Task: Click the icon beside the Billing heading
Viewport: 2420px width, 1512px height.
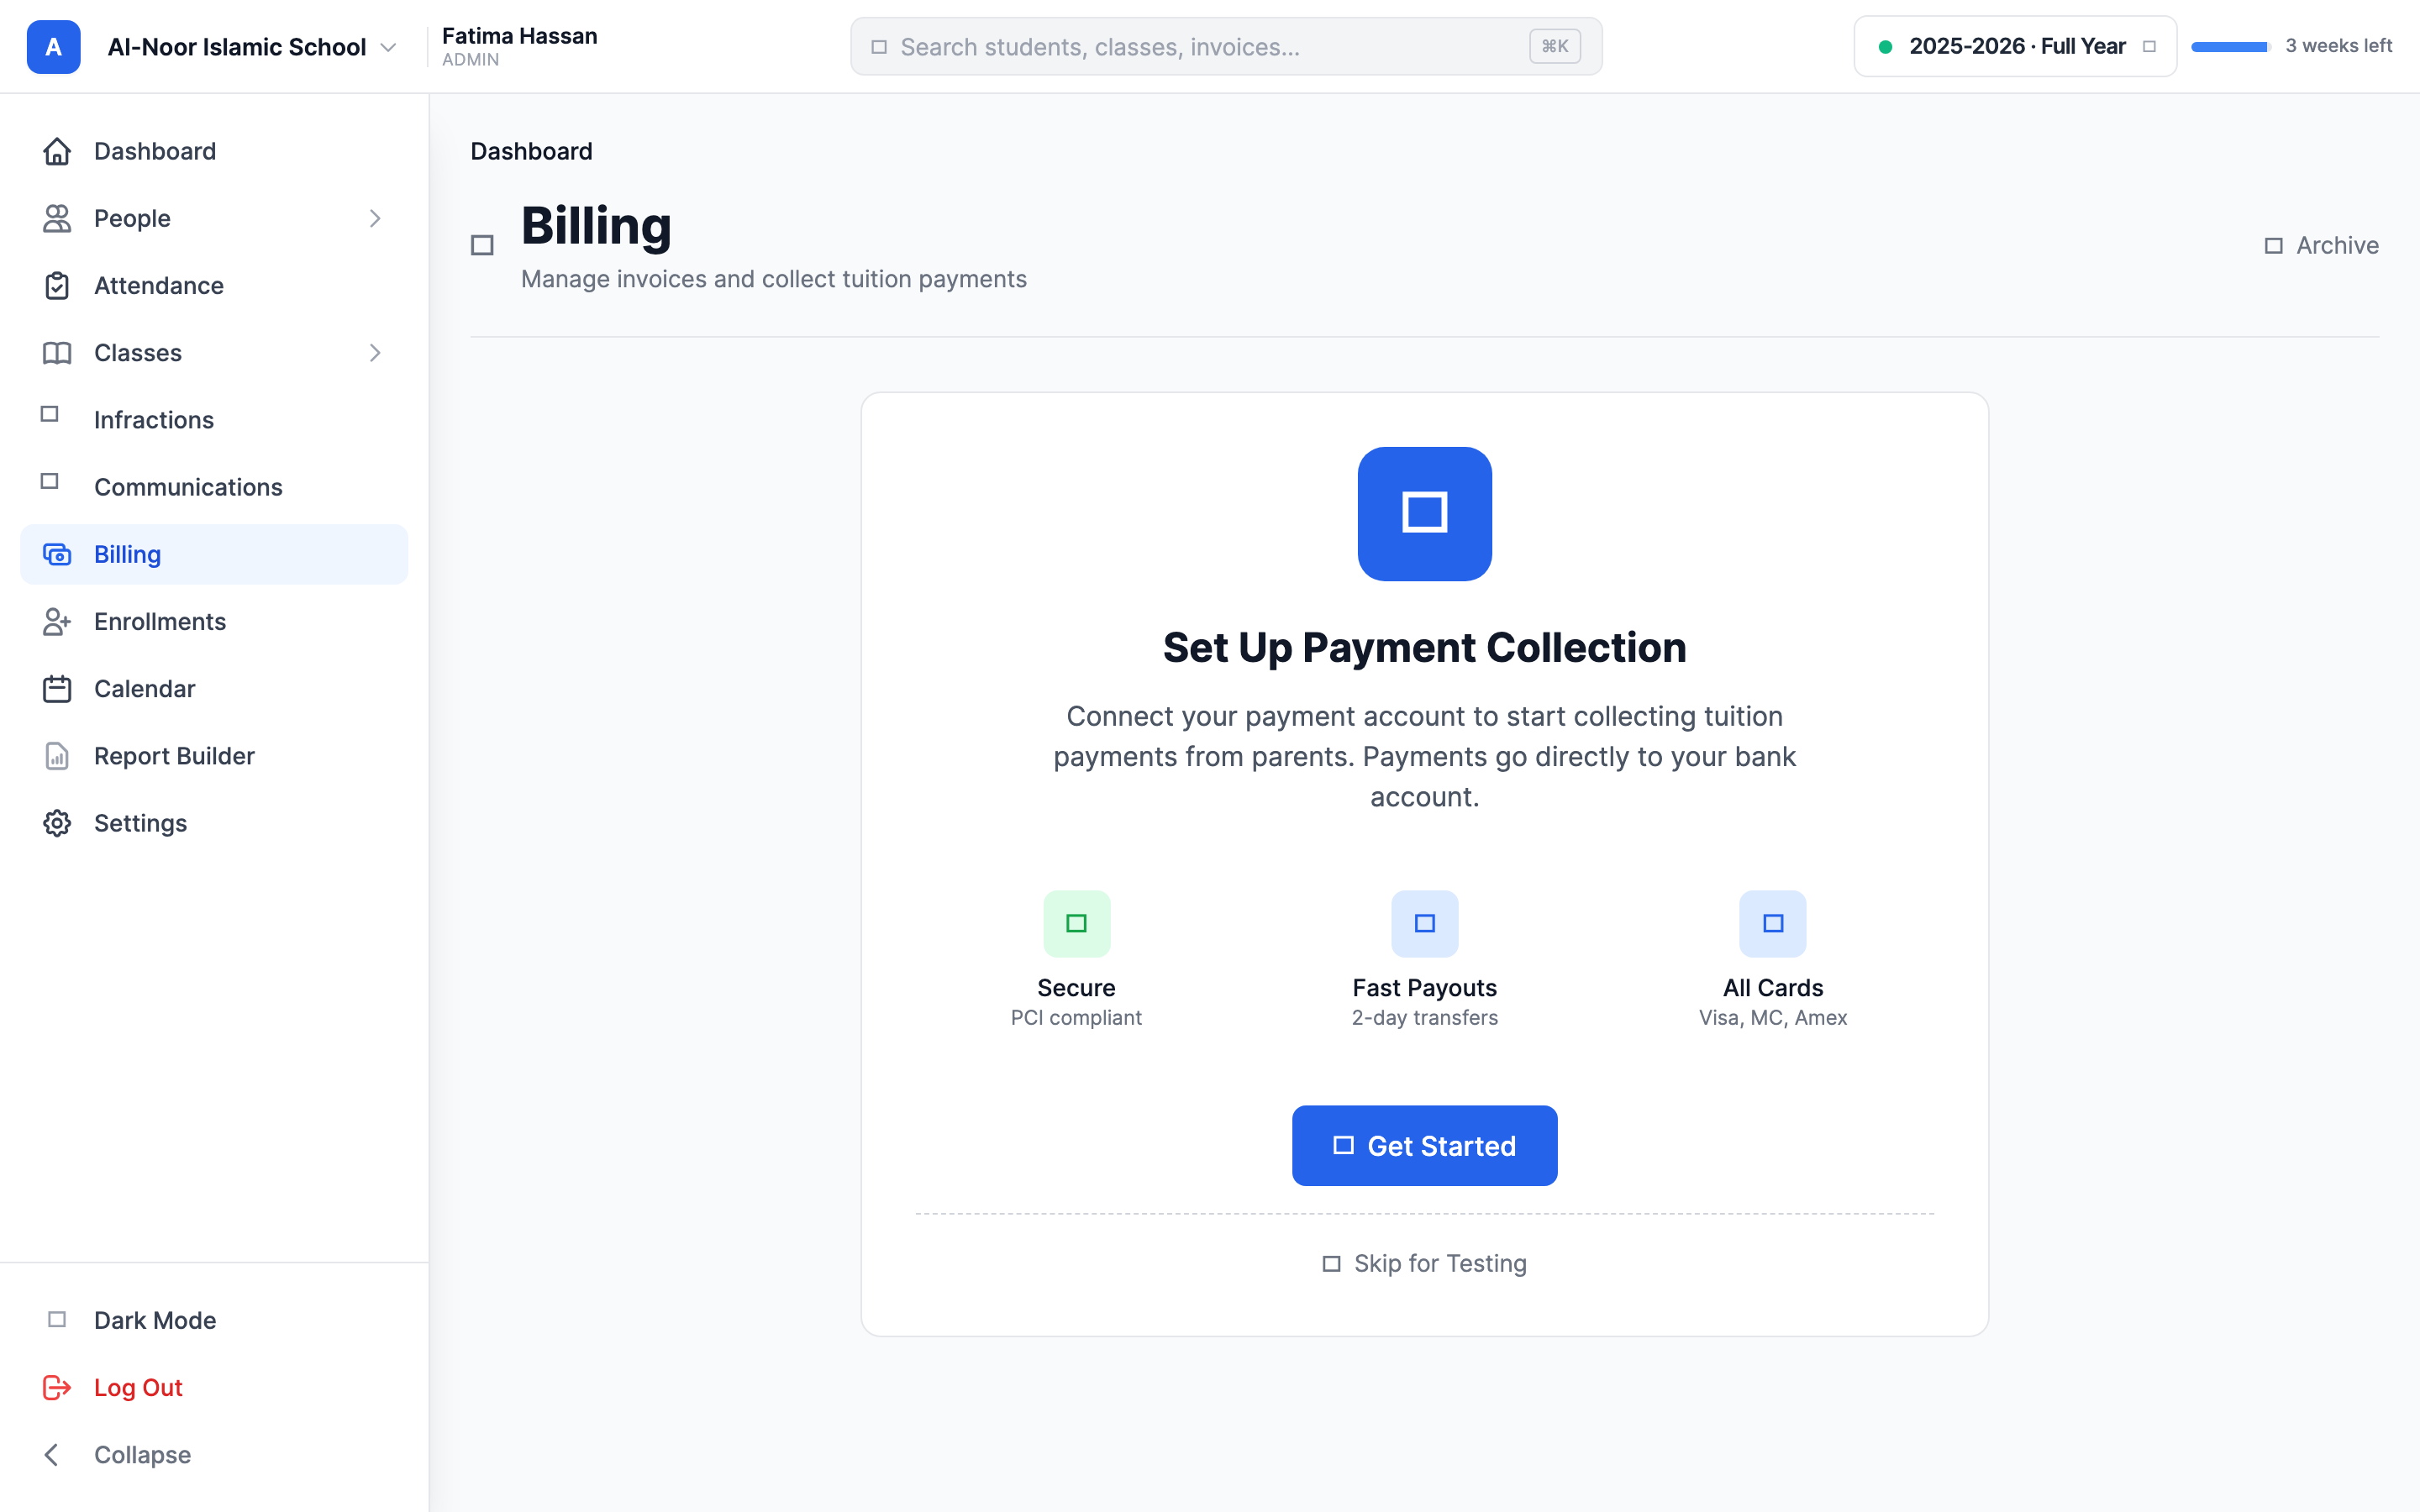Action: (482, 245)
